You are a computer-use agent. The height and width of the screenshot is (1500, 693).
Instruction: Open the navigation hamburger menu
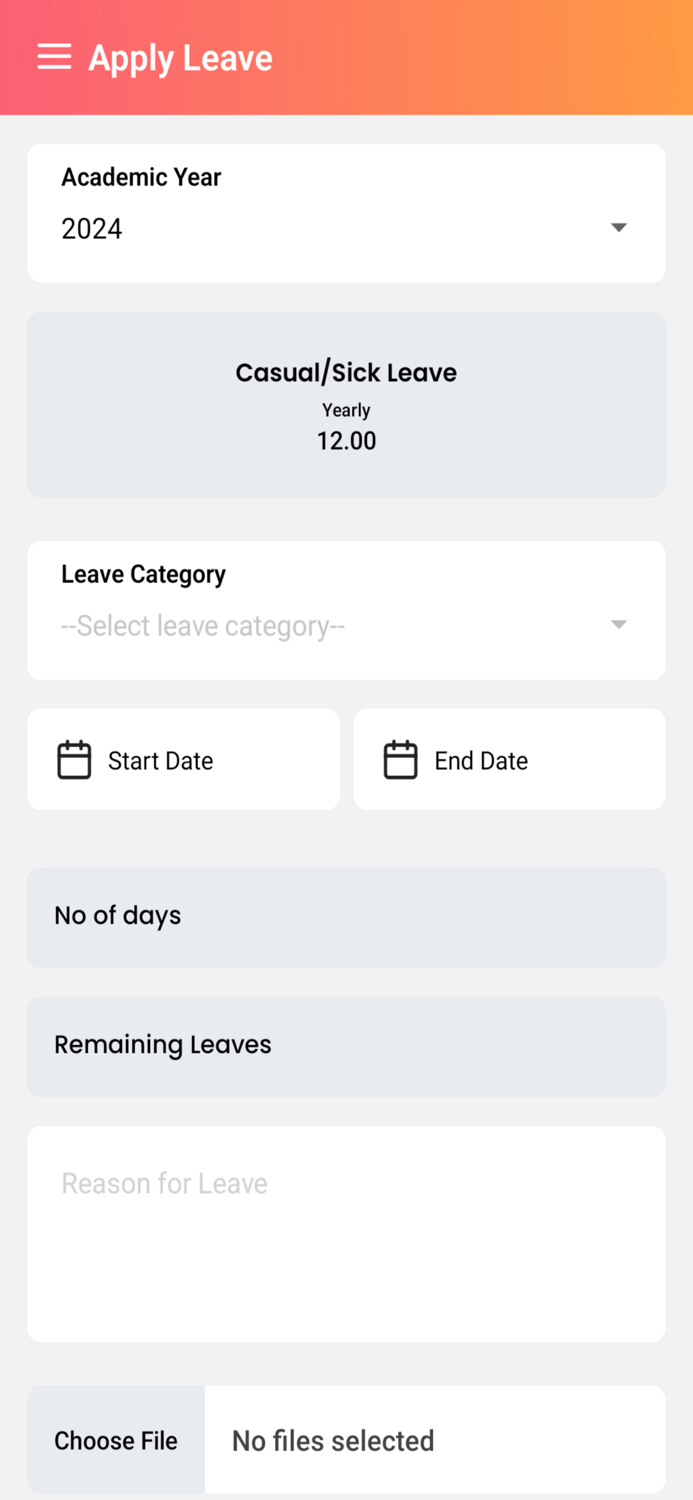coord(54,57)
